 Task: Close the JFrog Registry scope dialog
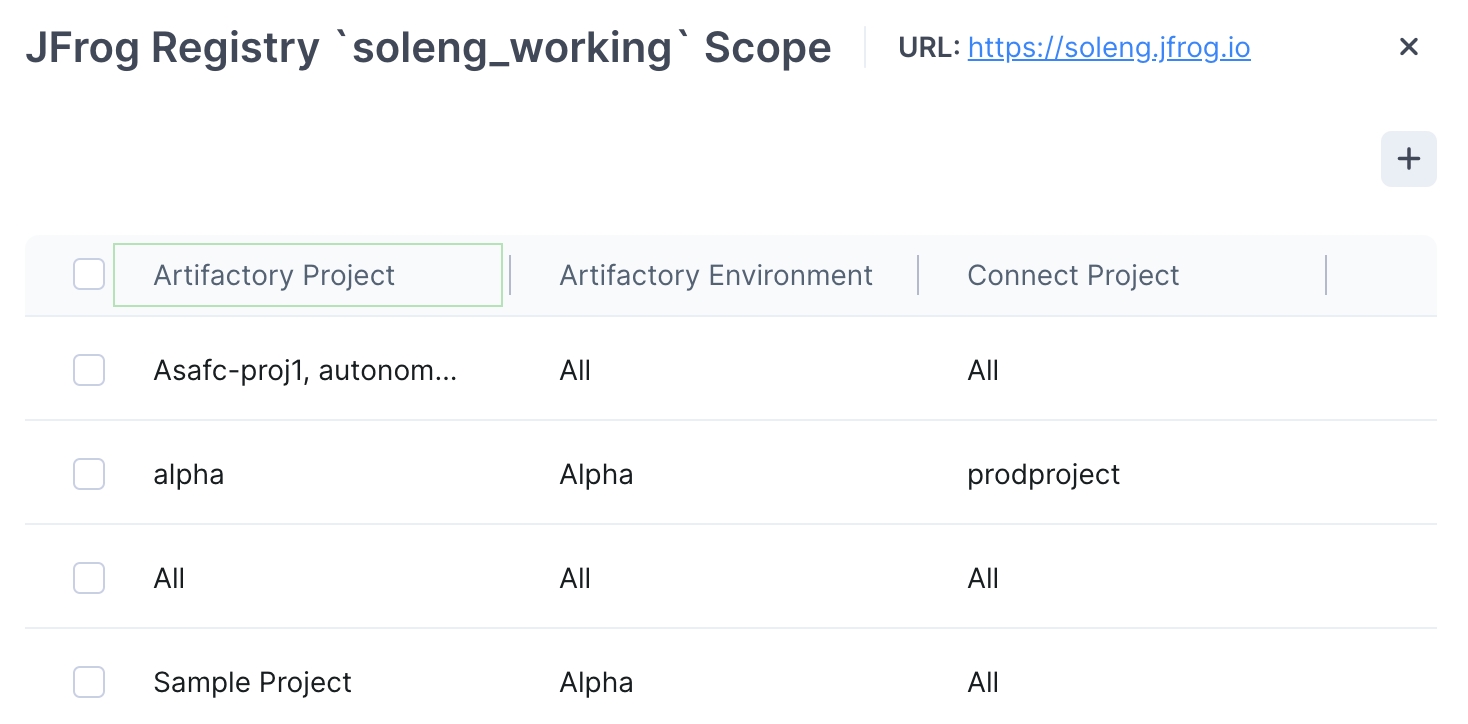[1408, 47]
